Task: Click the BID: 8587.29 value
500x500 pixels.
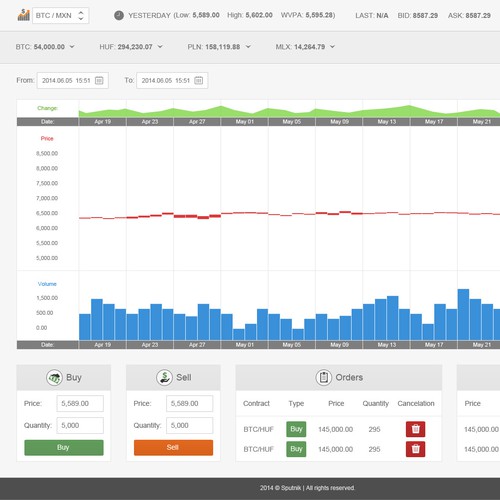Action: tap(418, 15)
